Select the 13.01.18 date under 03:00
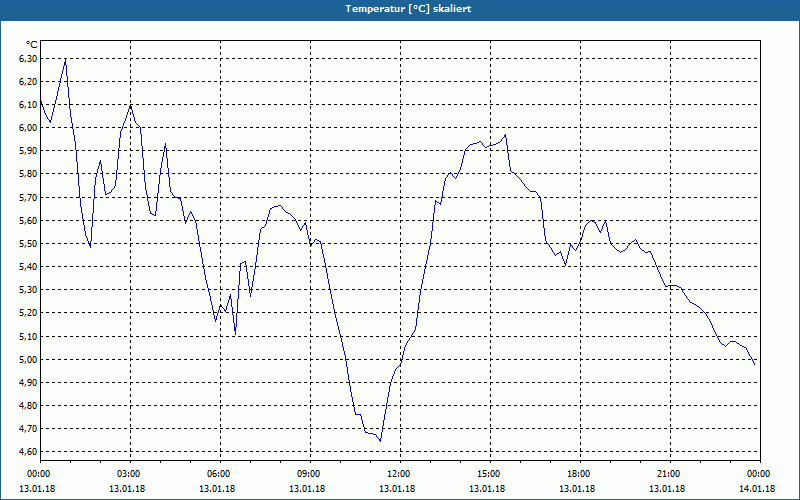The width and height of the screenshot is (800, 500). 127,489
